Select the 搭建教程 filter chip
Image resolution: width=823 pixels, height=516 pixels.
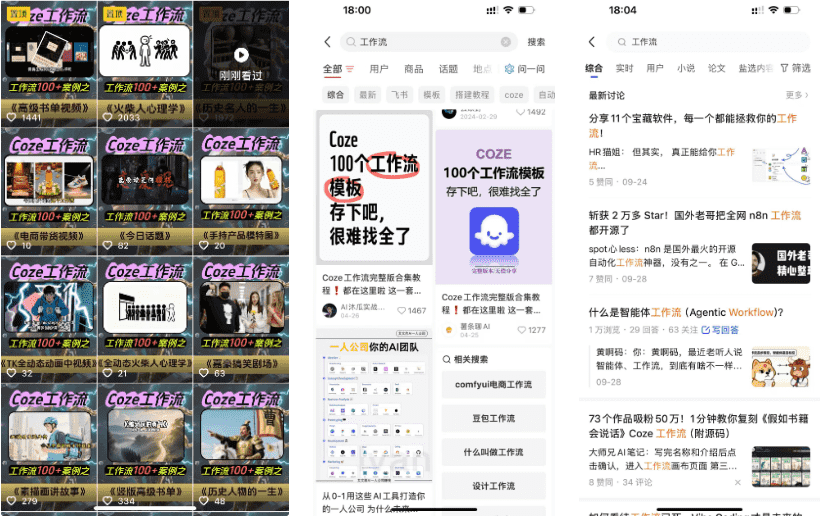tap(472, 94)
